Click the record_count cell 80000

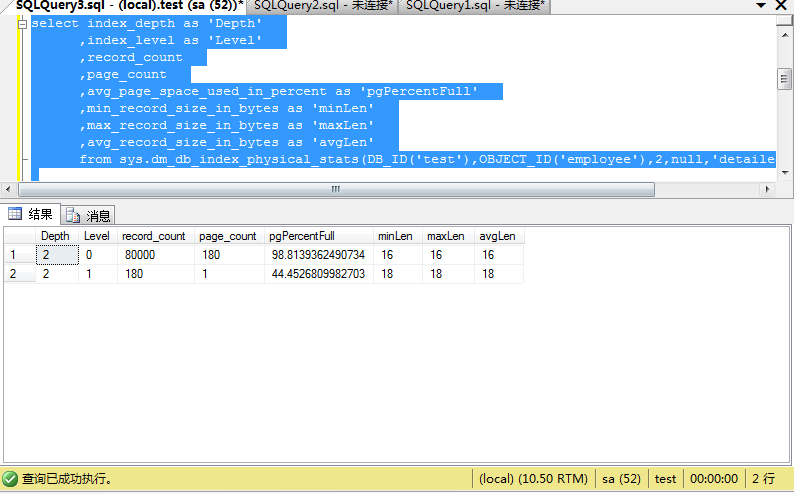155,255
